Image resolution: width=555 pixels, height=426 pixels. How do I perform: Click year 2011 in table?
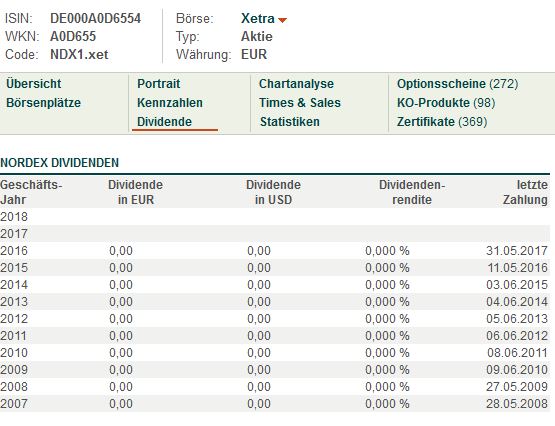coord(14,335)
